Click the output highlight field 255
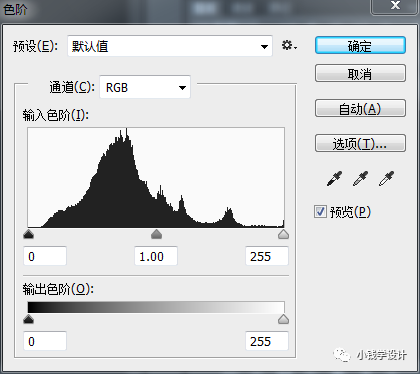 click(267, 341)
